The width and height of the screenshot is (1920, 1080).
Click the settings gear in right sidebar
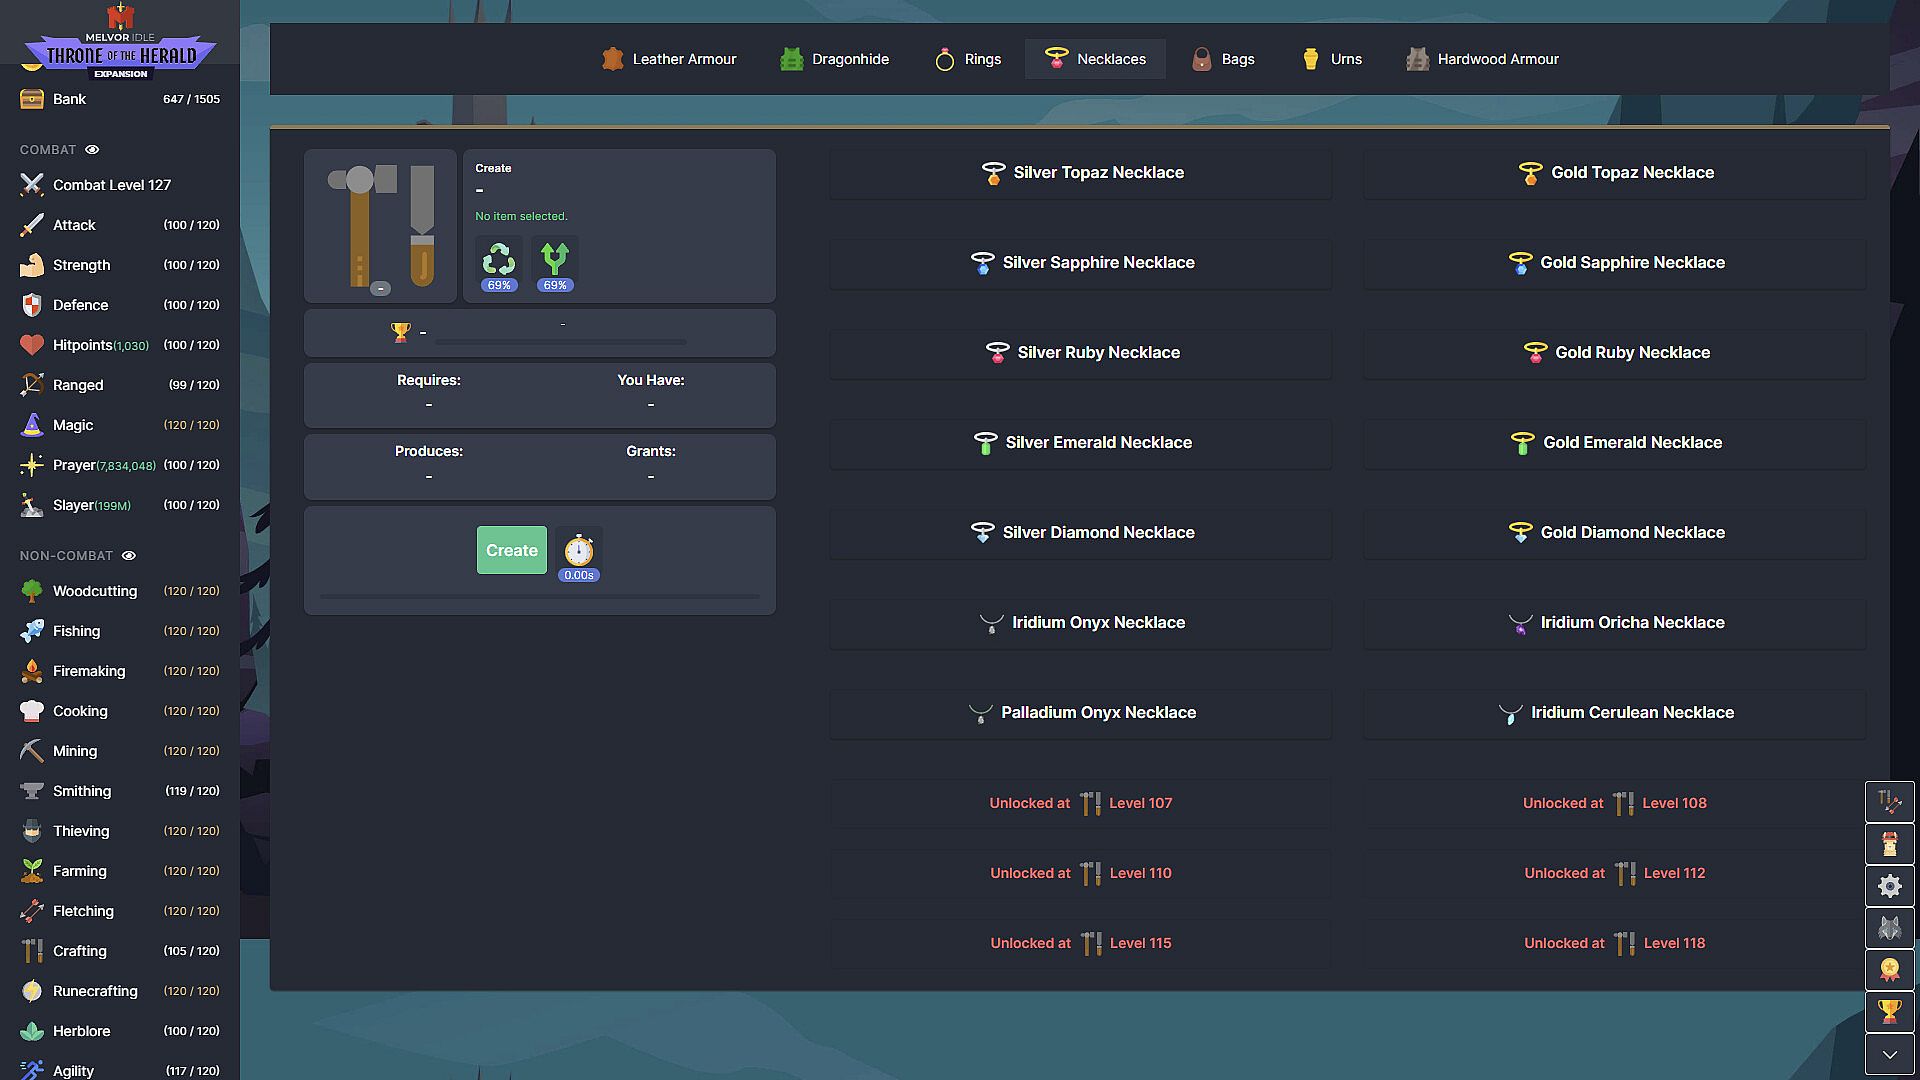point(1889,886)
